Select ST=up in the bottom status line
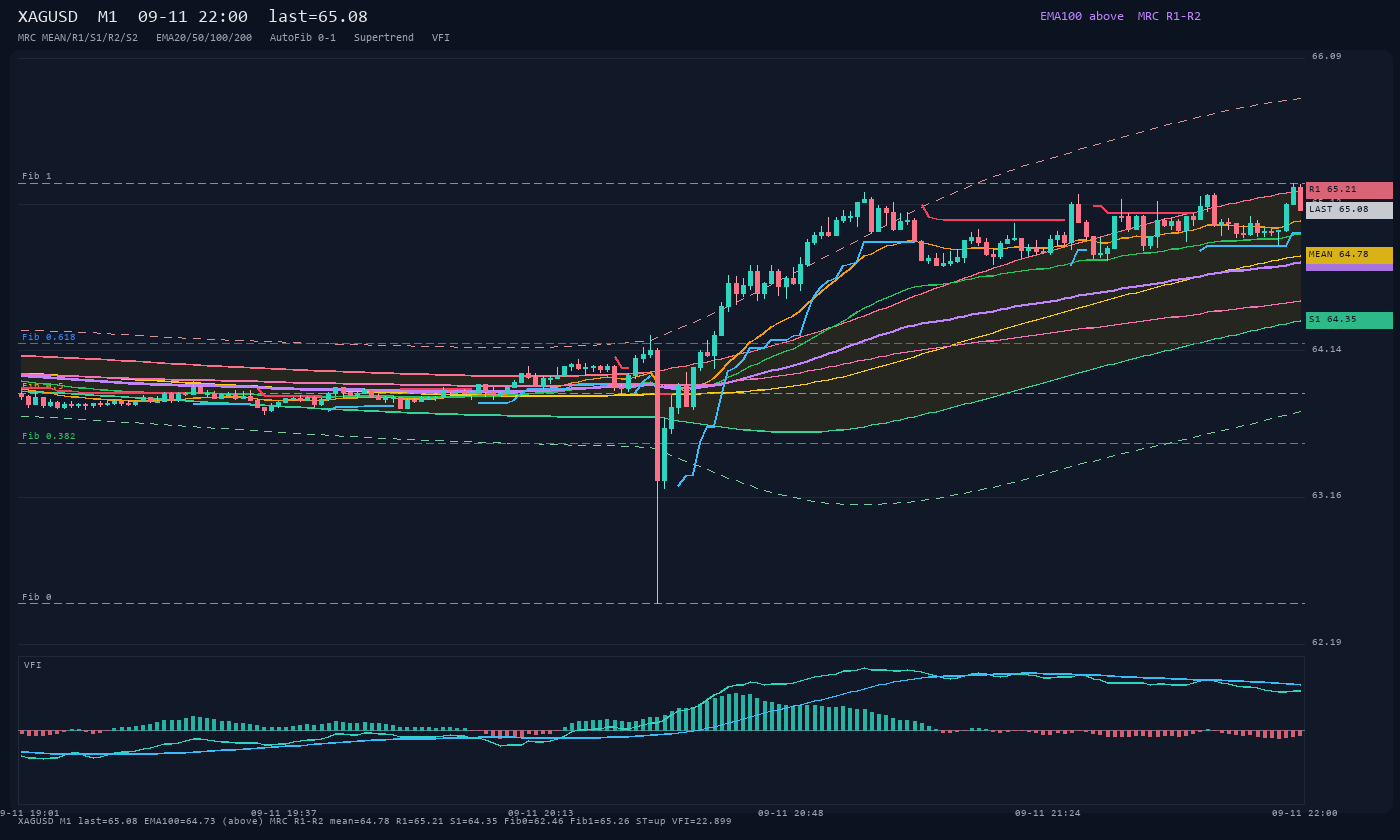 pos(651,821)
